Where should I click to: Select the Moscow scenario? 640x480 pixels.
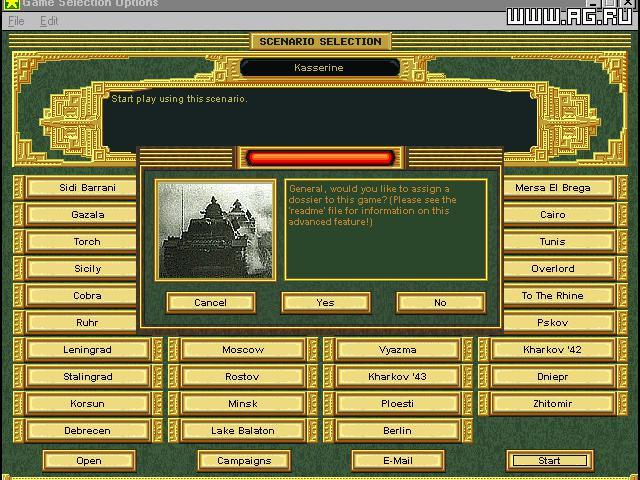(243, 350)
